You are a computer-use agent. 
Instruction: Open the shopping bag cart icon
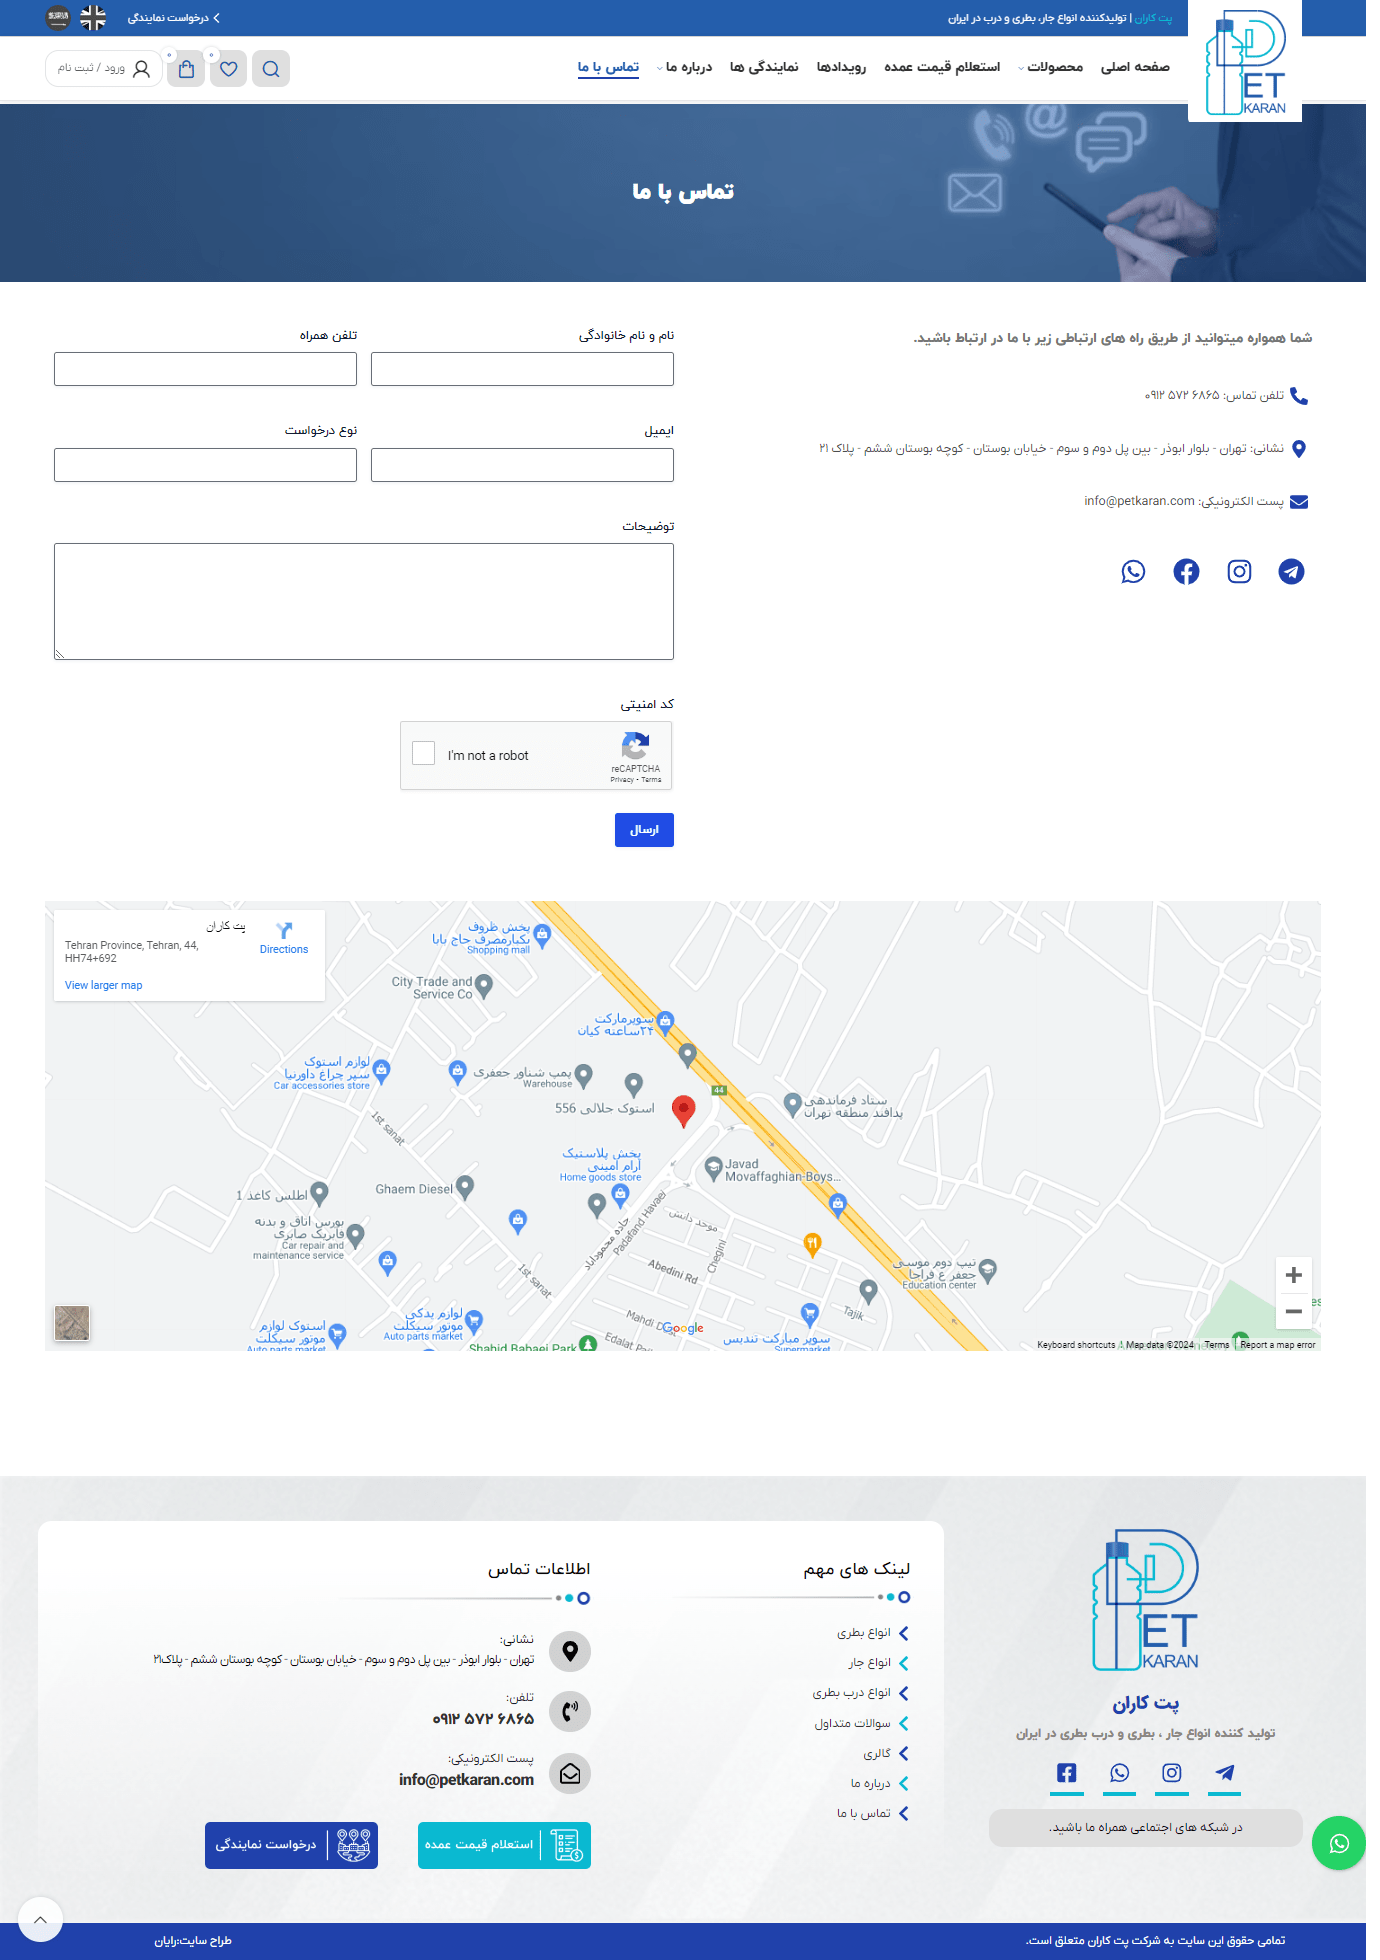click(186, 69)
